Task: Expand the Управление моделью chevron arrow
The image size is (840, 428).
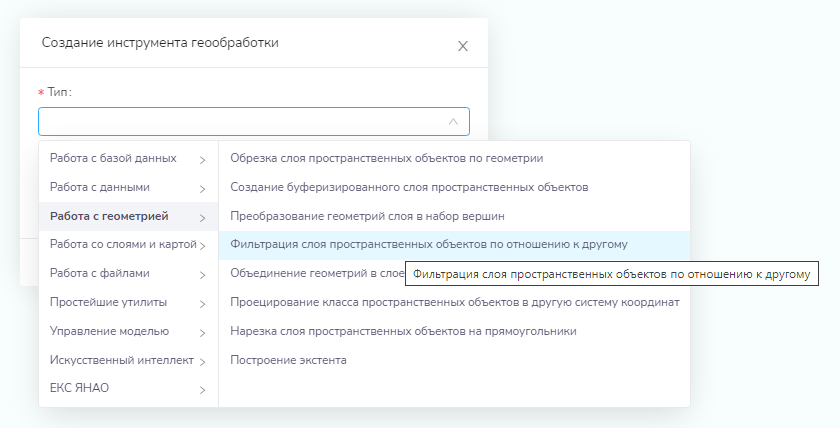Action: pos(202,332)
